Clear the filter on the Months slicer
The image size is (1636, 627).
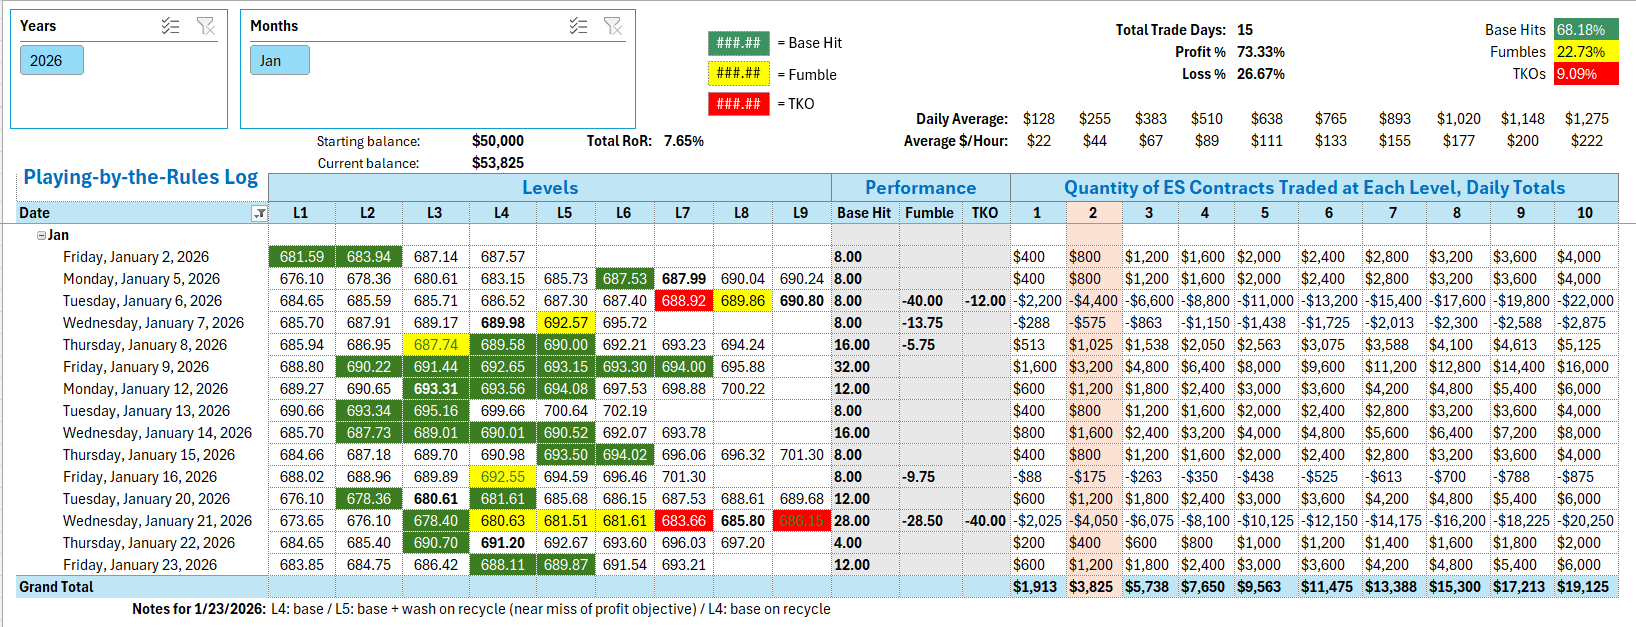point(613,26)
